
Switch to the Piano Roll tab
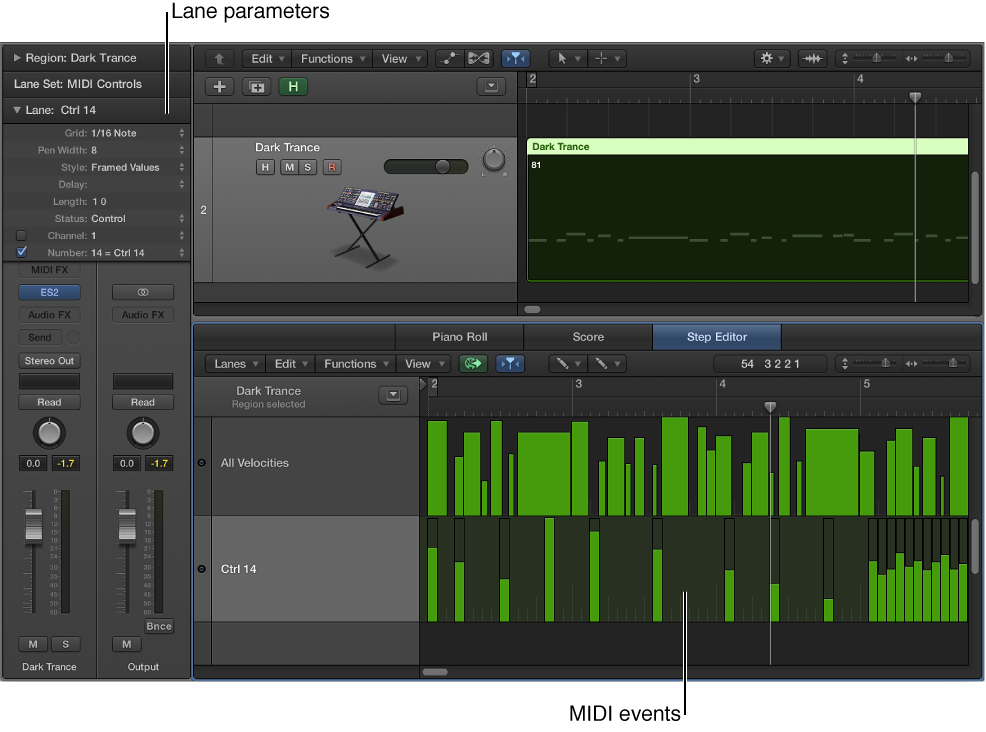tap(459, 337)
